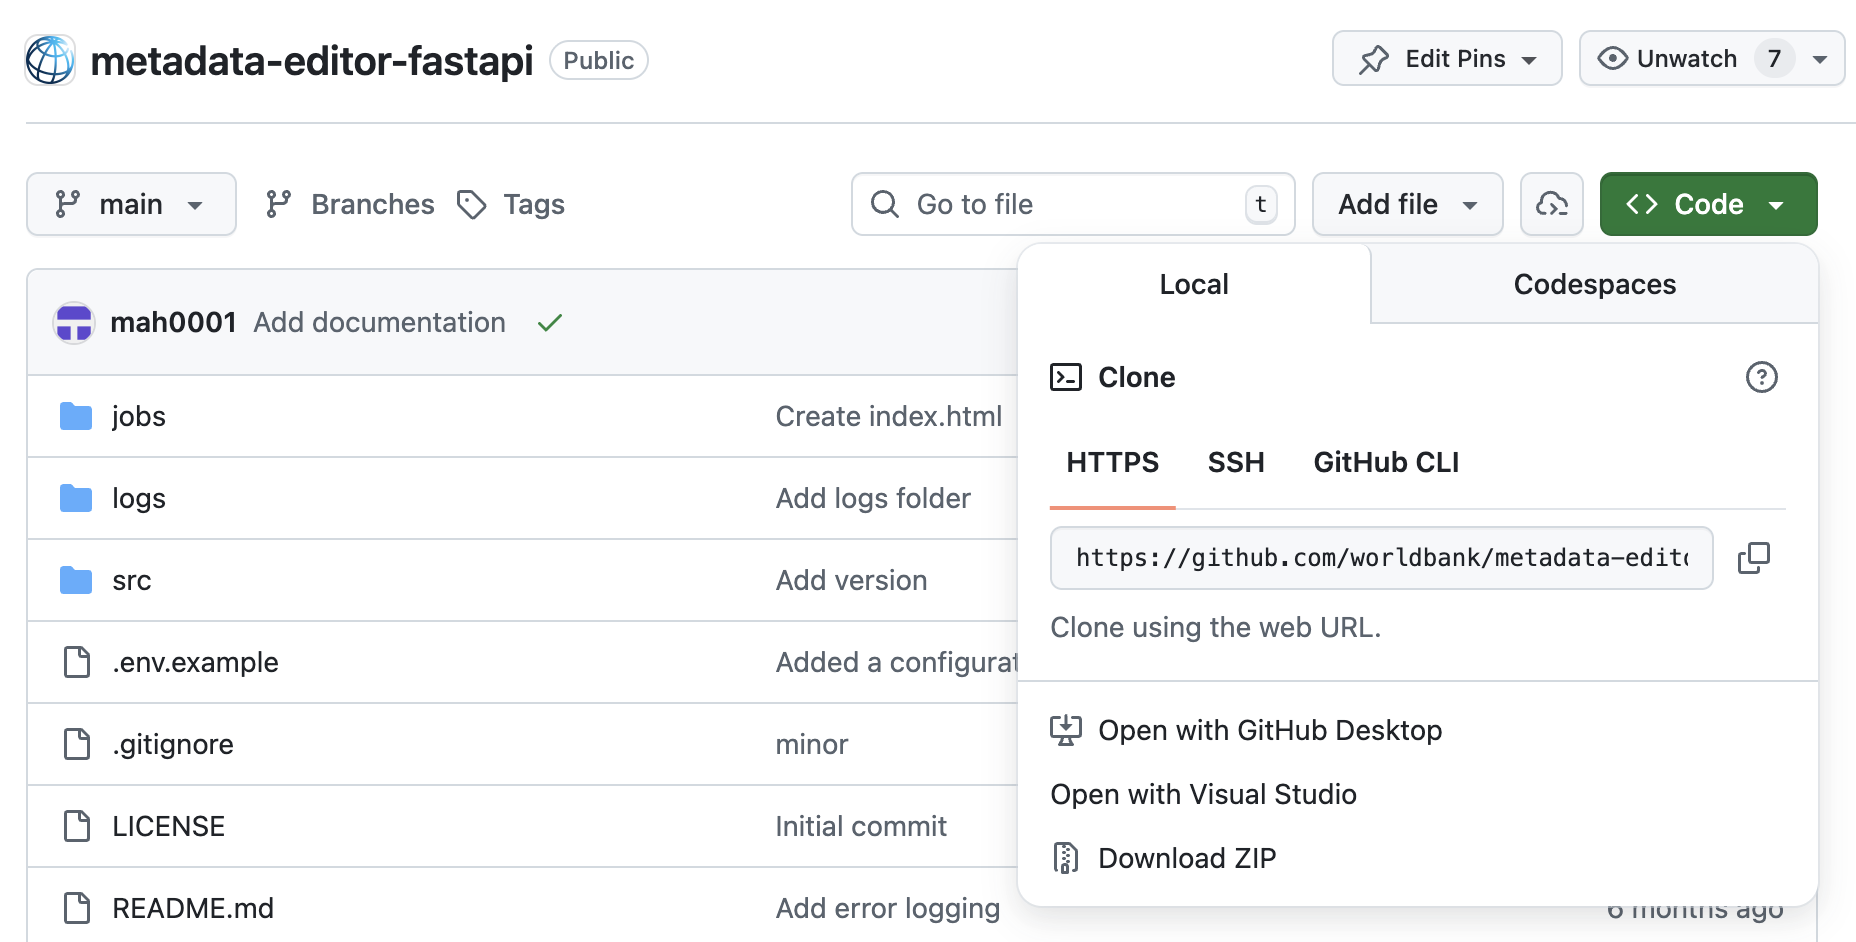Click the LICENSE file icon
Screen dimensions: 1856x942
tap(76, 826)
